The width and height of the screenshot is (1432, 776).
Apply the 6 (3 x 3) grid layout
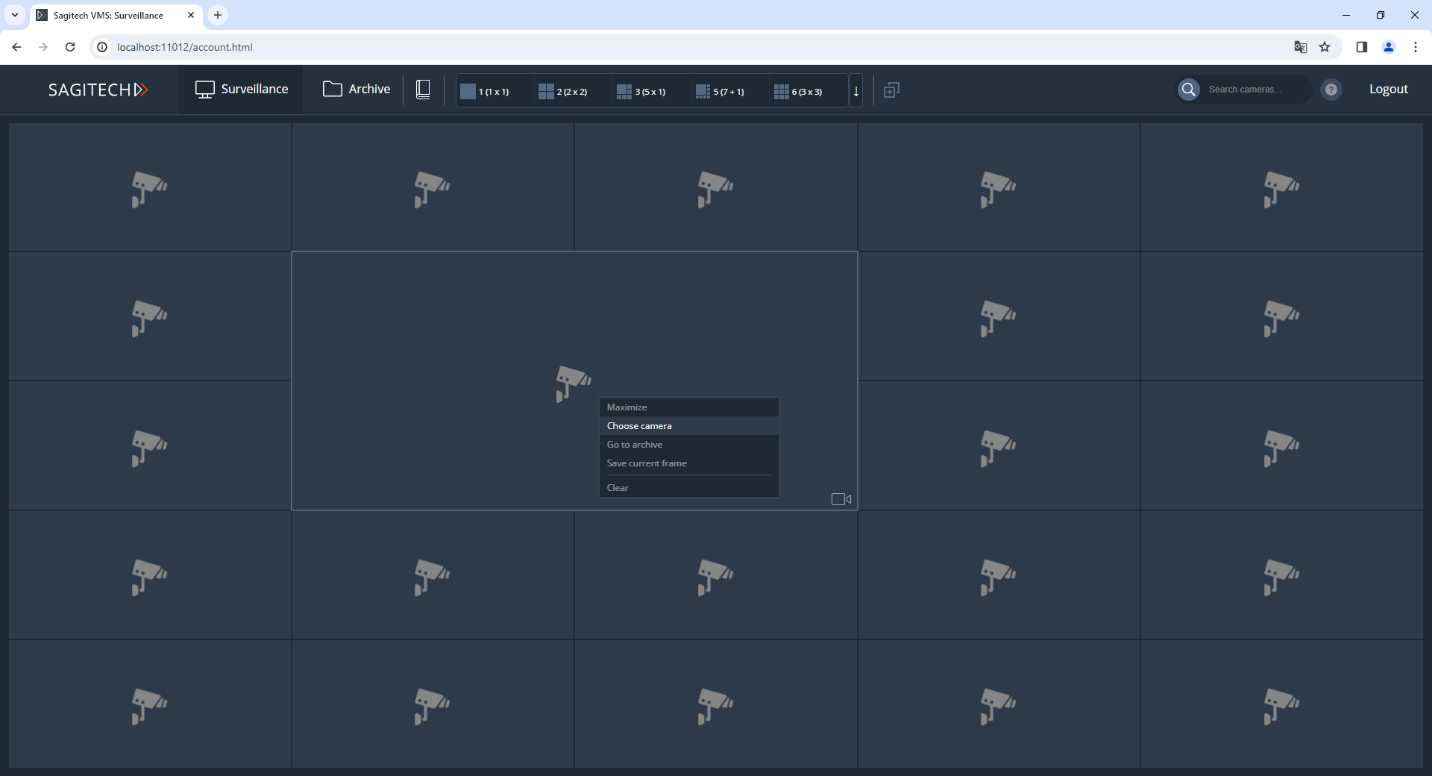798,91
